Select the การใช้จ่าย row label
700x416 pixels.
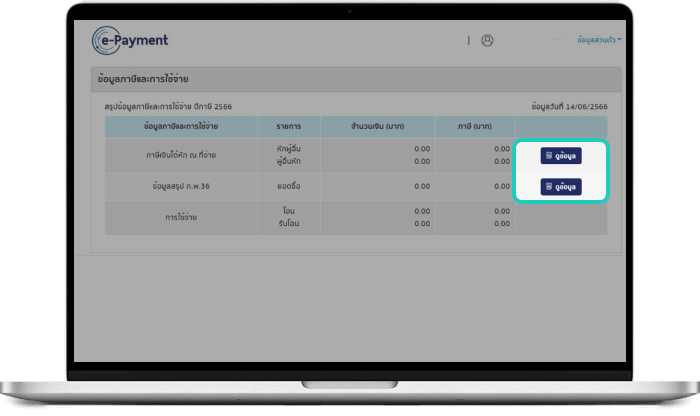point(181,217)
